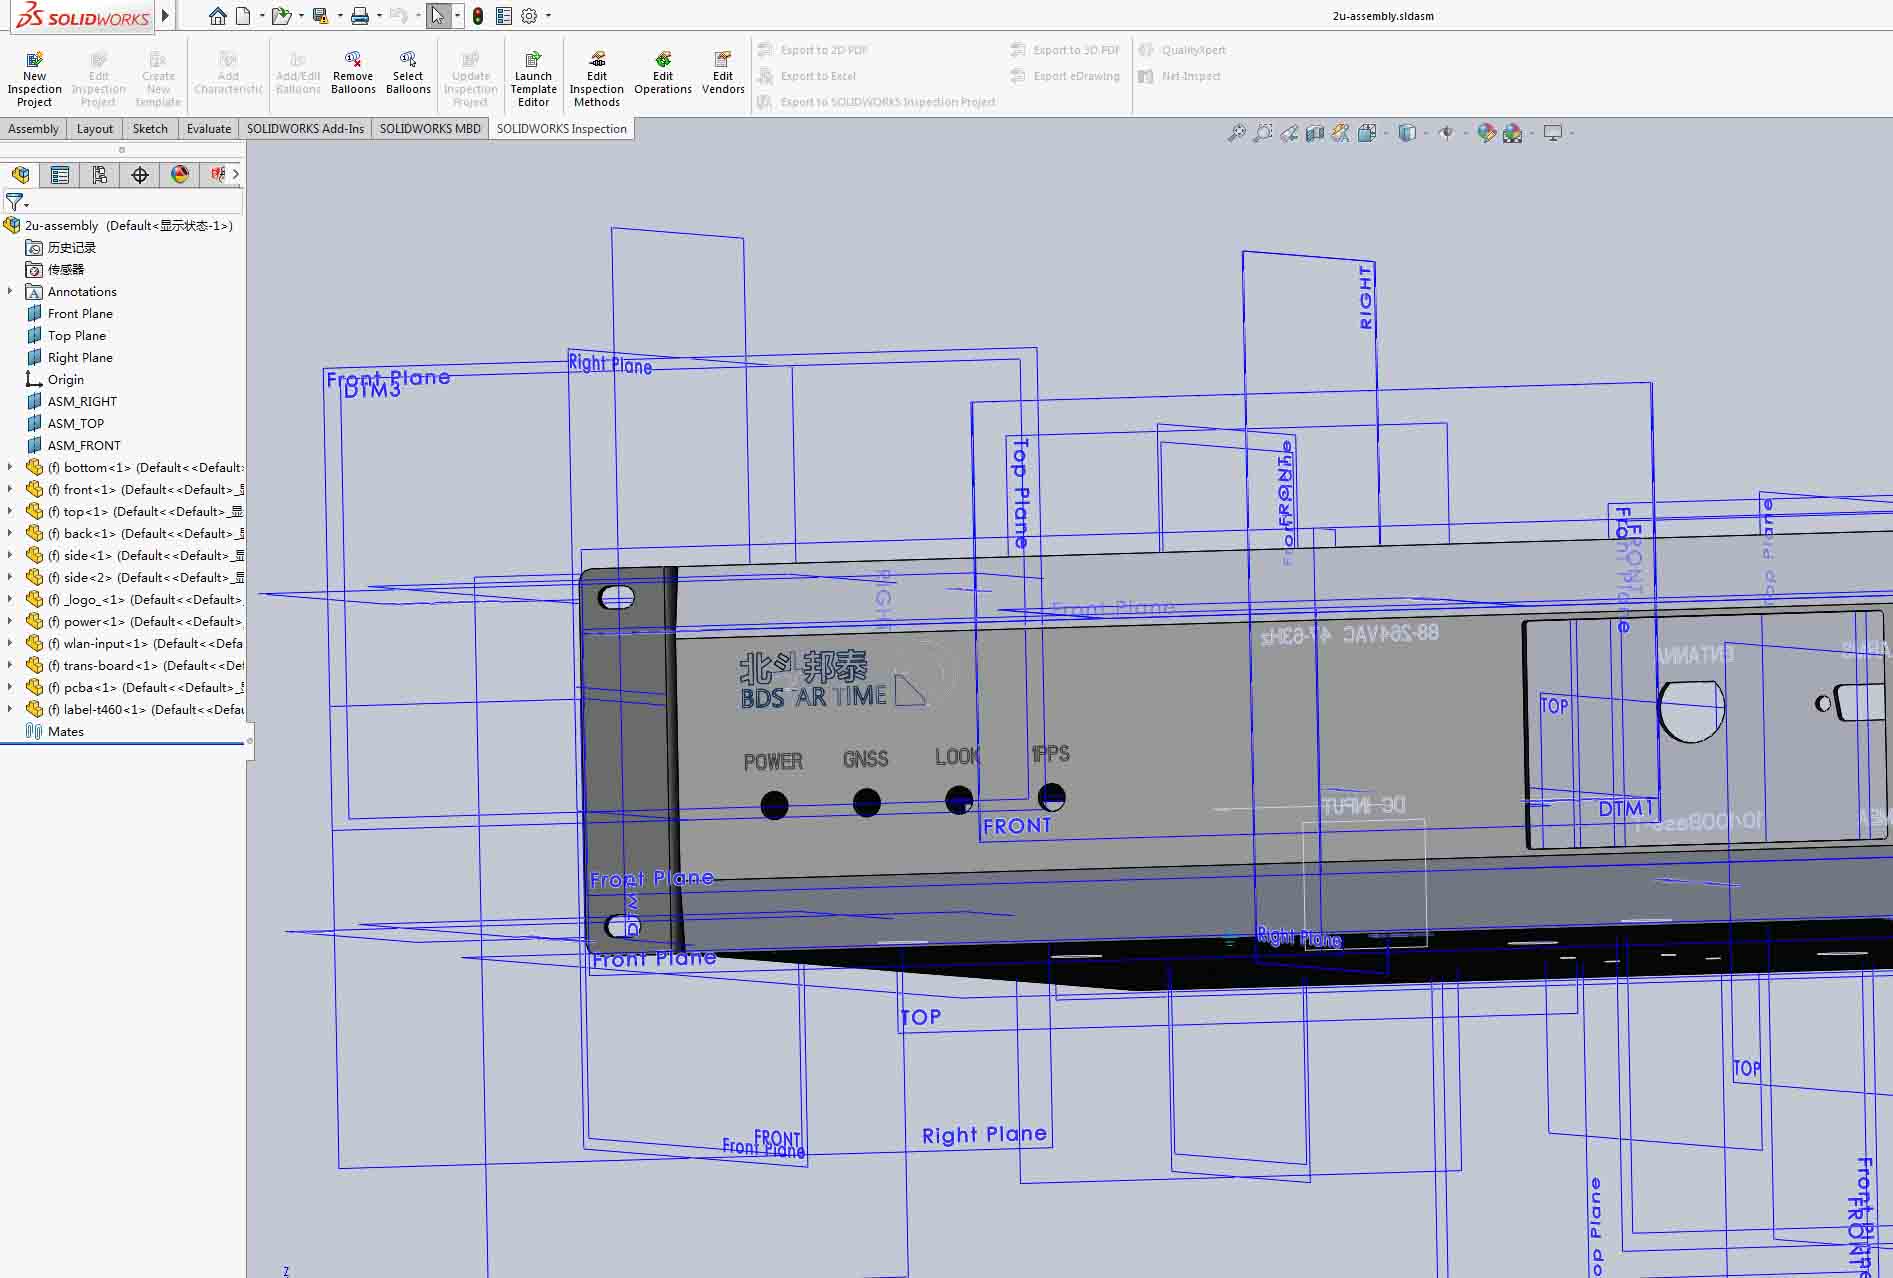
Task: Click the Select cursor tool
Action: pyautogui.click(x=438, y=16)
